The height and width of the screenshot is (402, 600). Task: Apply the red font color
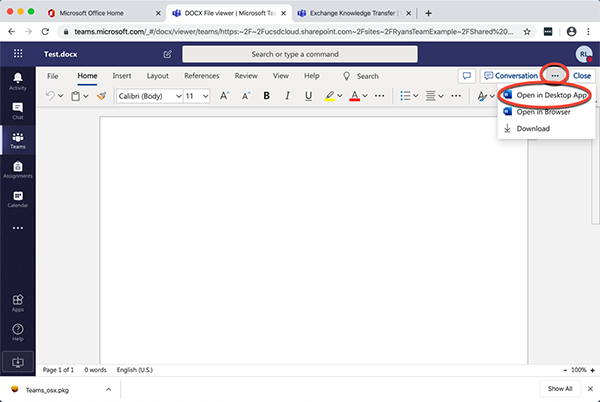[355, 96]
